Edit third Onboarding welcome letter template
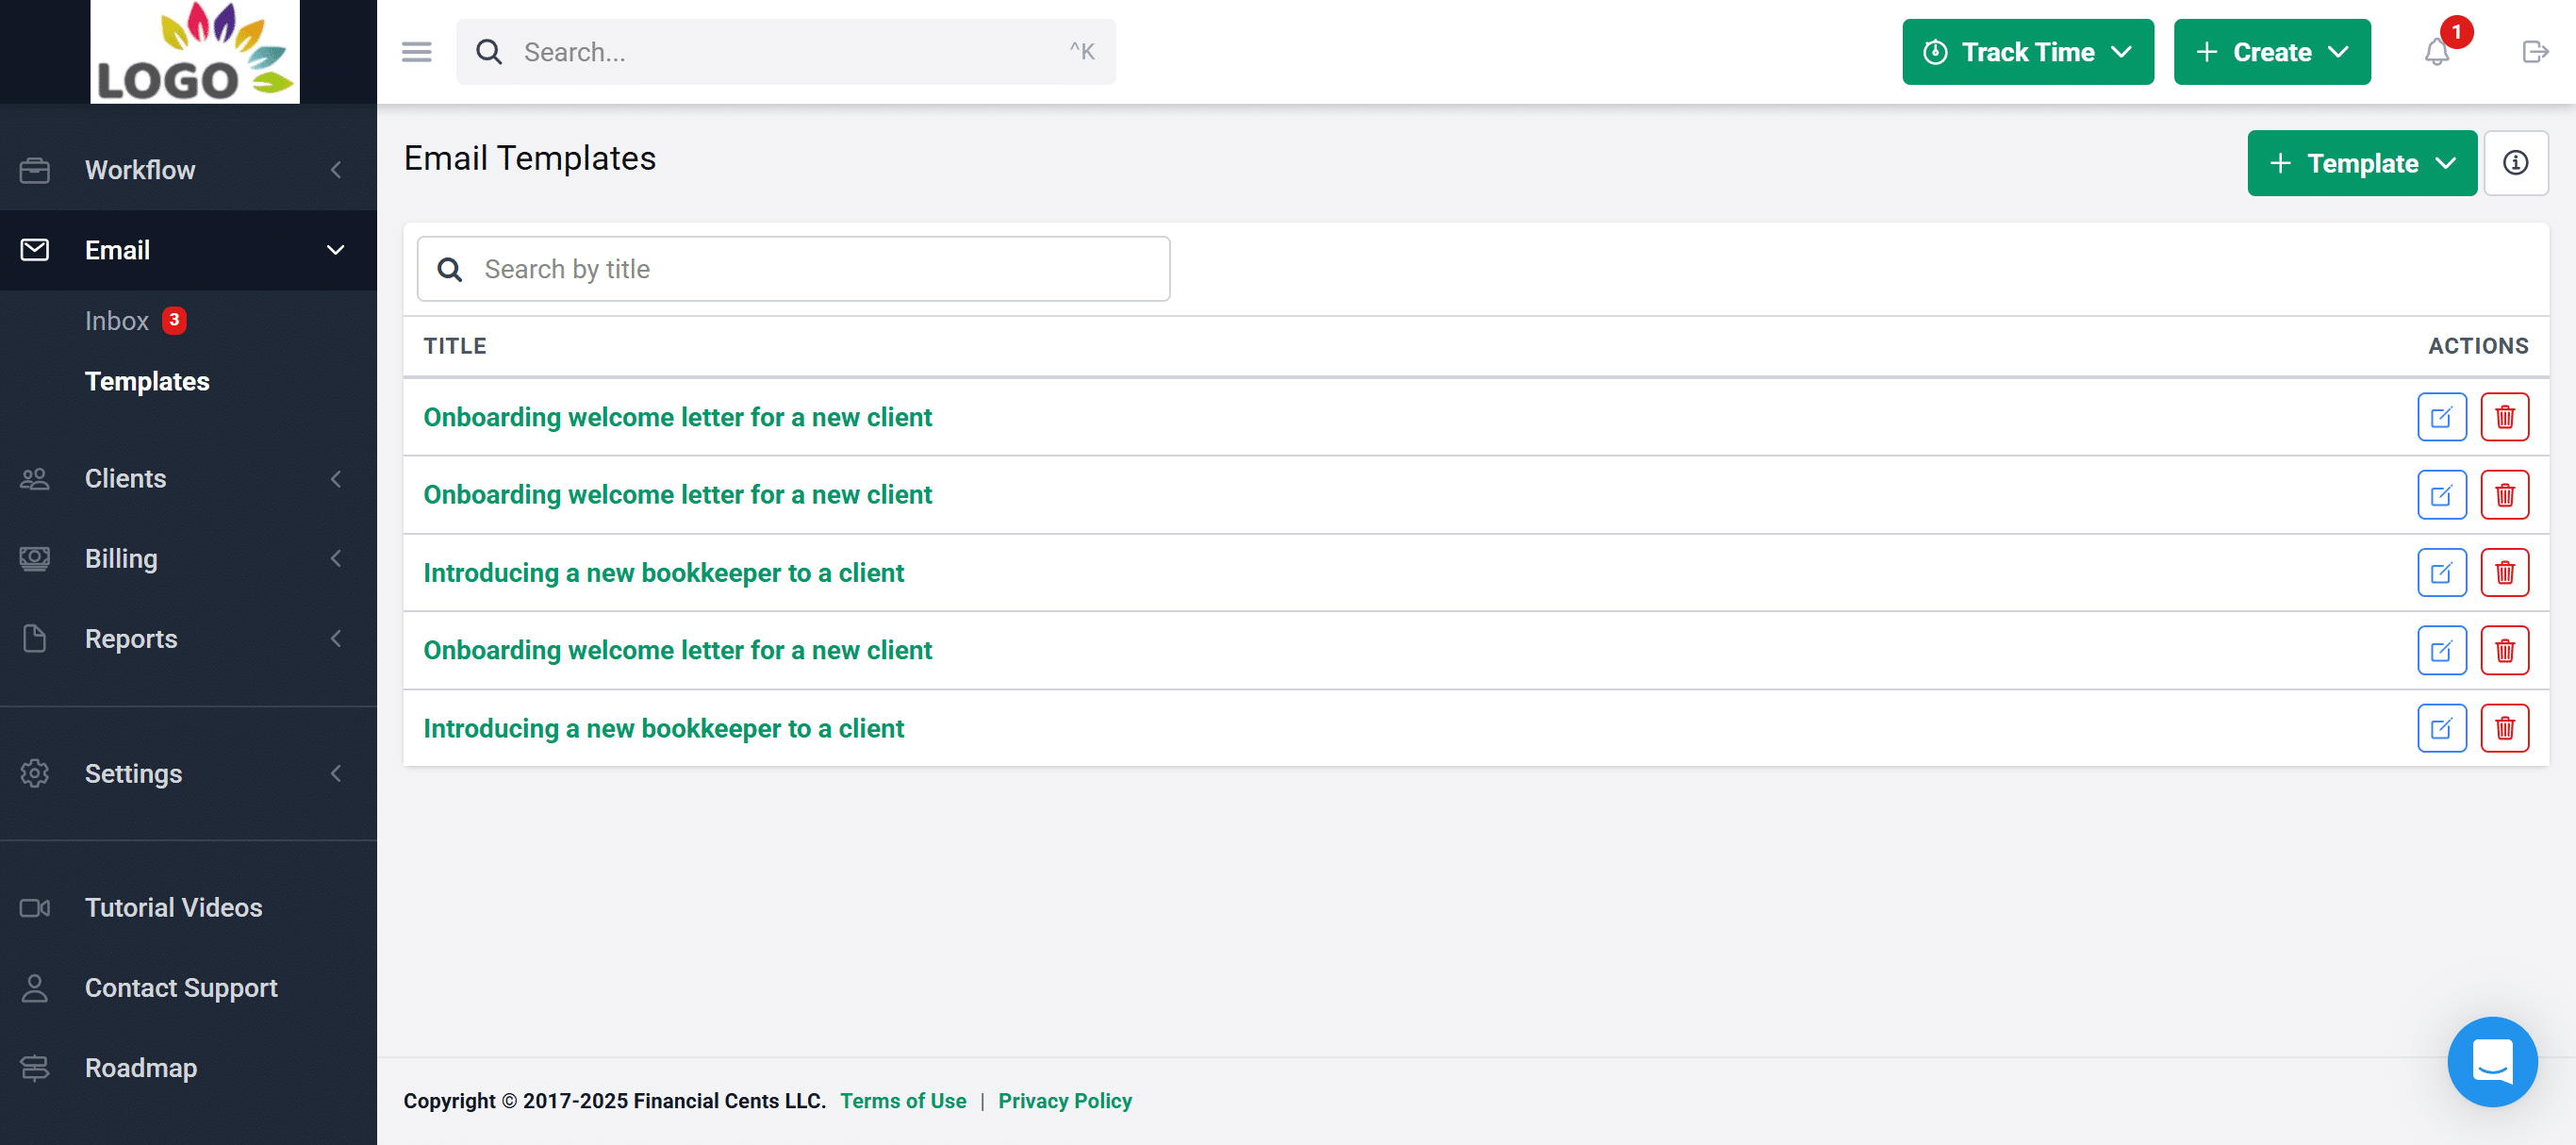Image resolution: width=2576 pixels, height=1145 pixels. [x=2441, y=651]
